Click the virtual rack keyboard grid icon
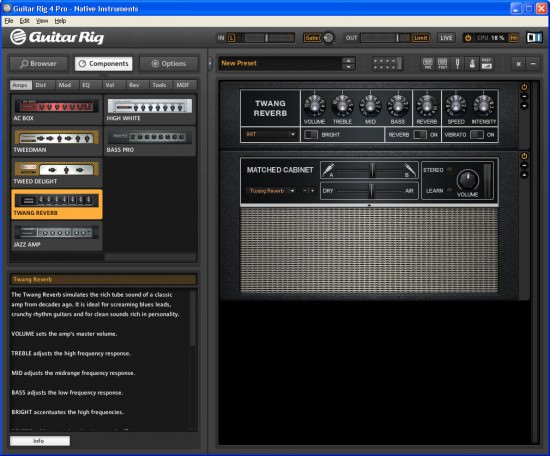The height and width of the screenshot is (456, 550). pyautogui.click(x=387, y=64)
